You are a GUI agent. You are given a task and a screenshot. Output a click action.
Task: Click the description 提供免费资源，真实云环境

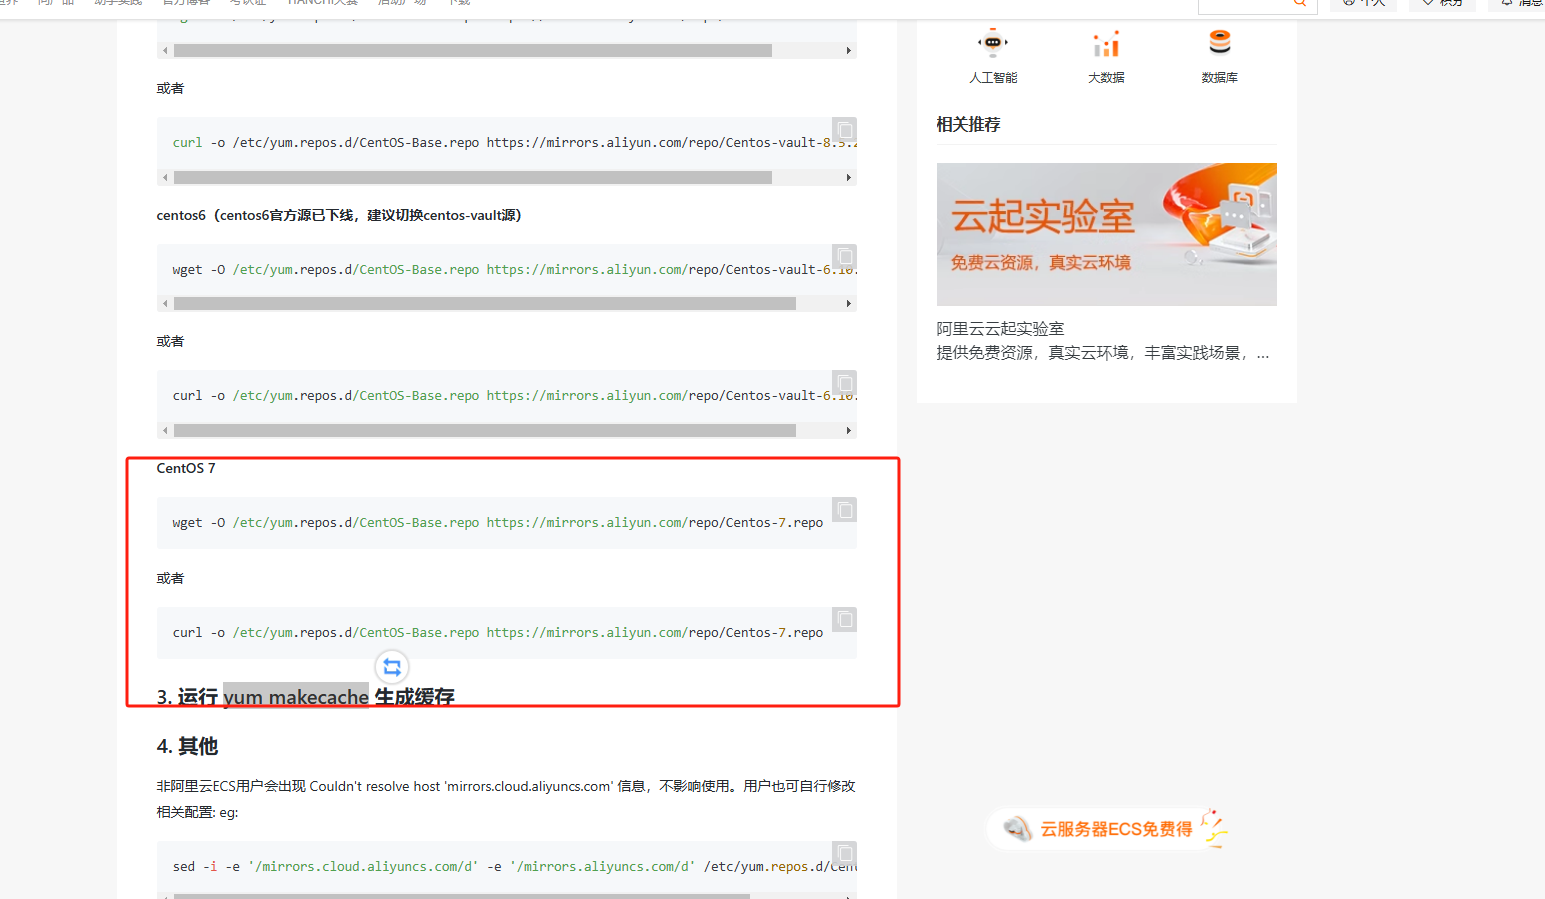[x=1103, y=353]
